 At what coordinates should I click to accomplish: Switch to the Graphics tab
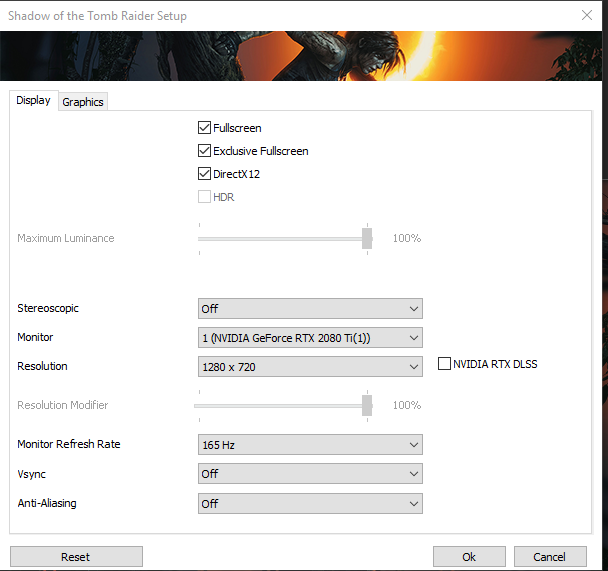coord(83,102)
